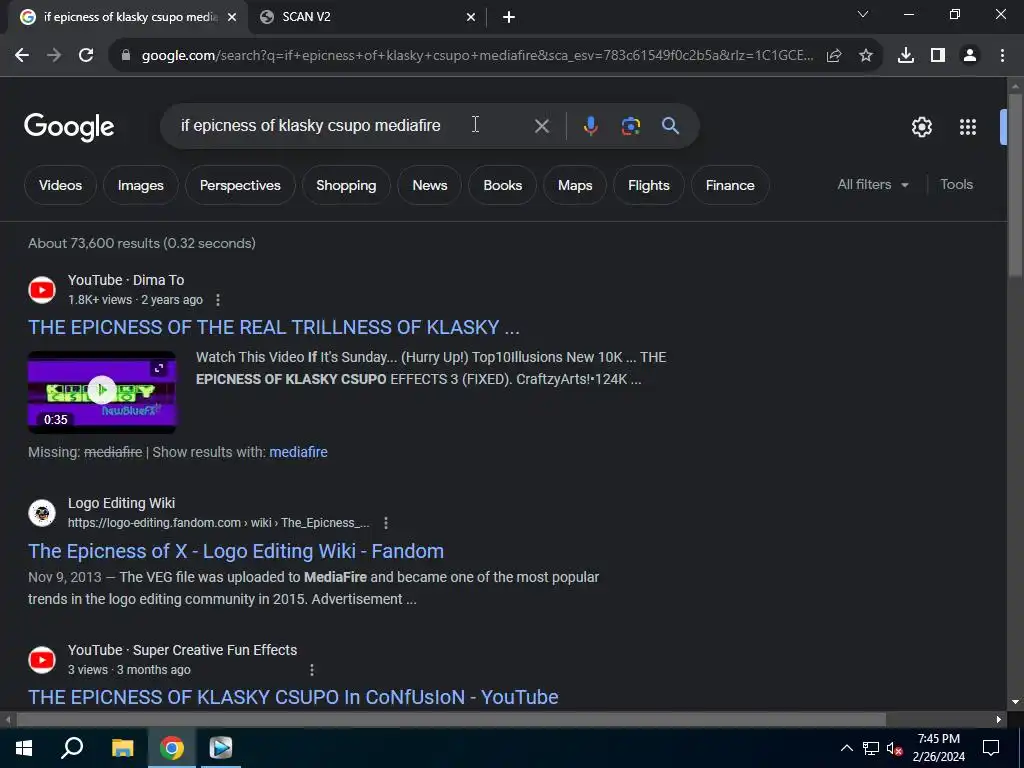The width and height of the screenshot is (1024, 768).
Task: Open the tab search chevron
Action: [863, 14]
